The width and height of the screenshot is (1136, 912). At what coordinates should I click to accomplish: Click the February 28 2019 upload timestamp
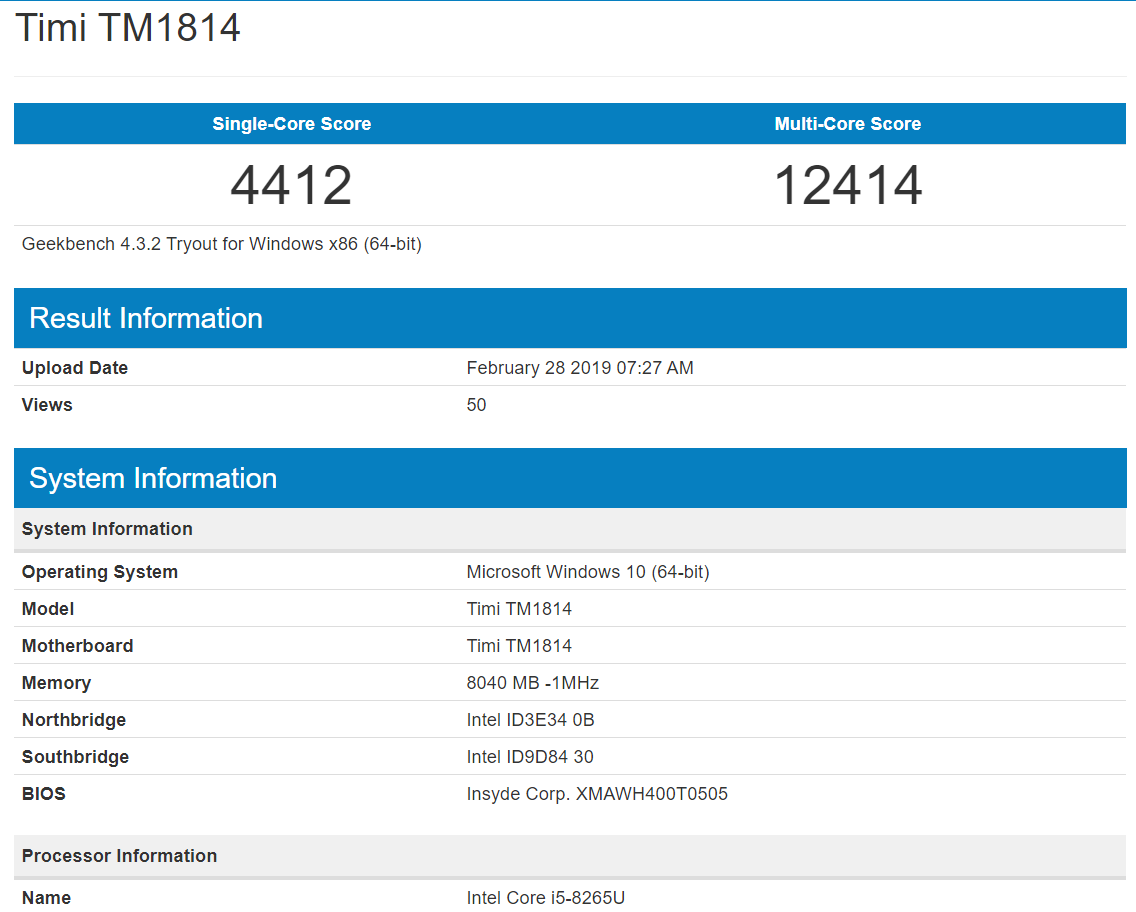[x=580, y=368]
